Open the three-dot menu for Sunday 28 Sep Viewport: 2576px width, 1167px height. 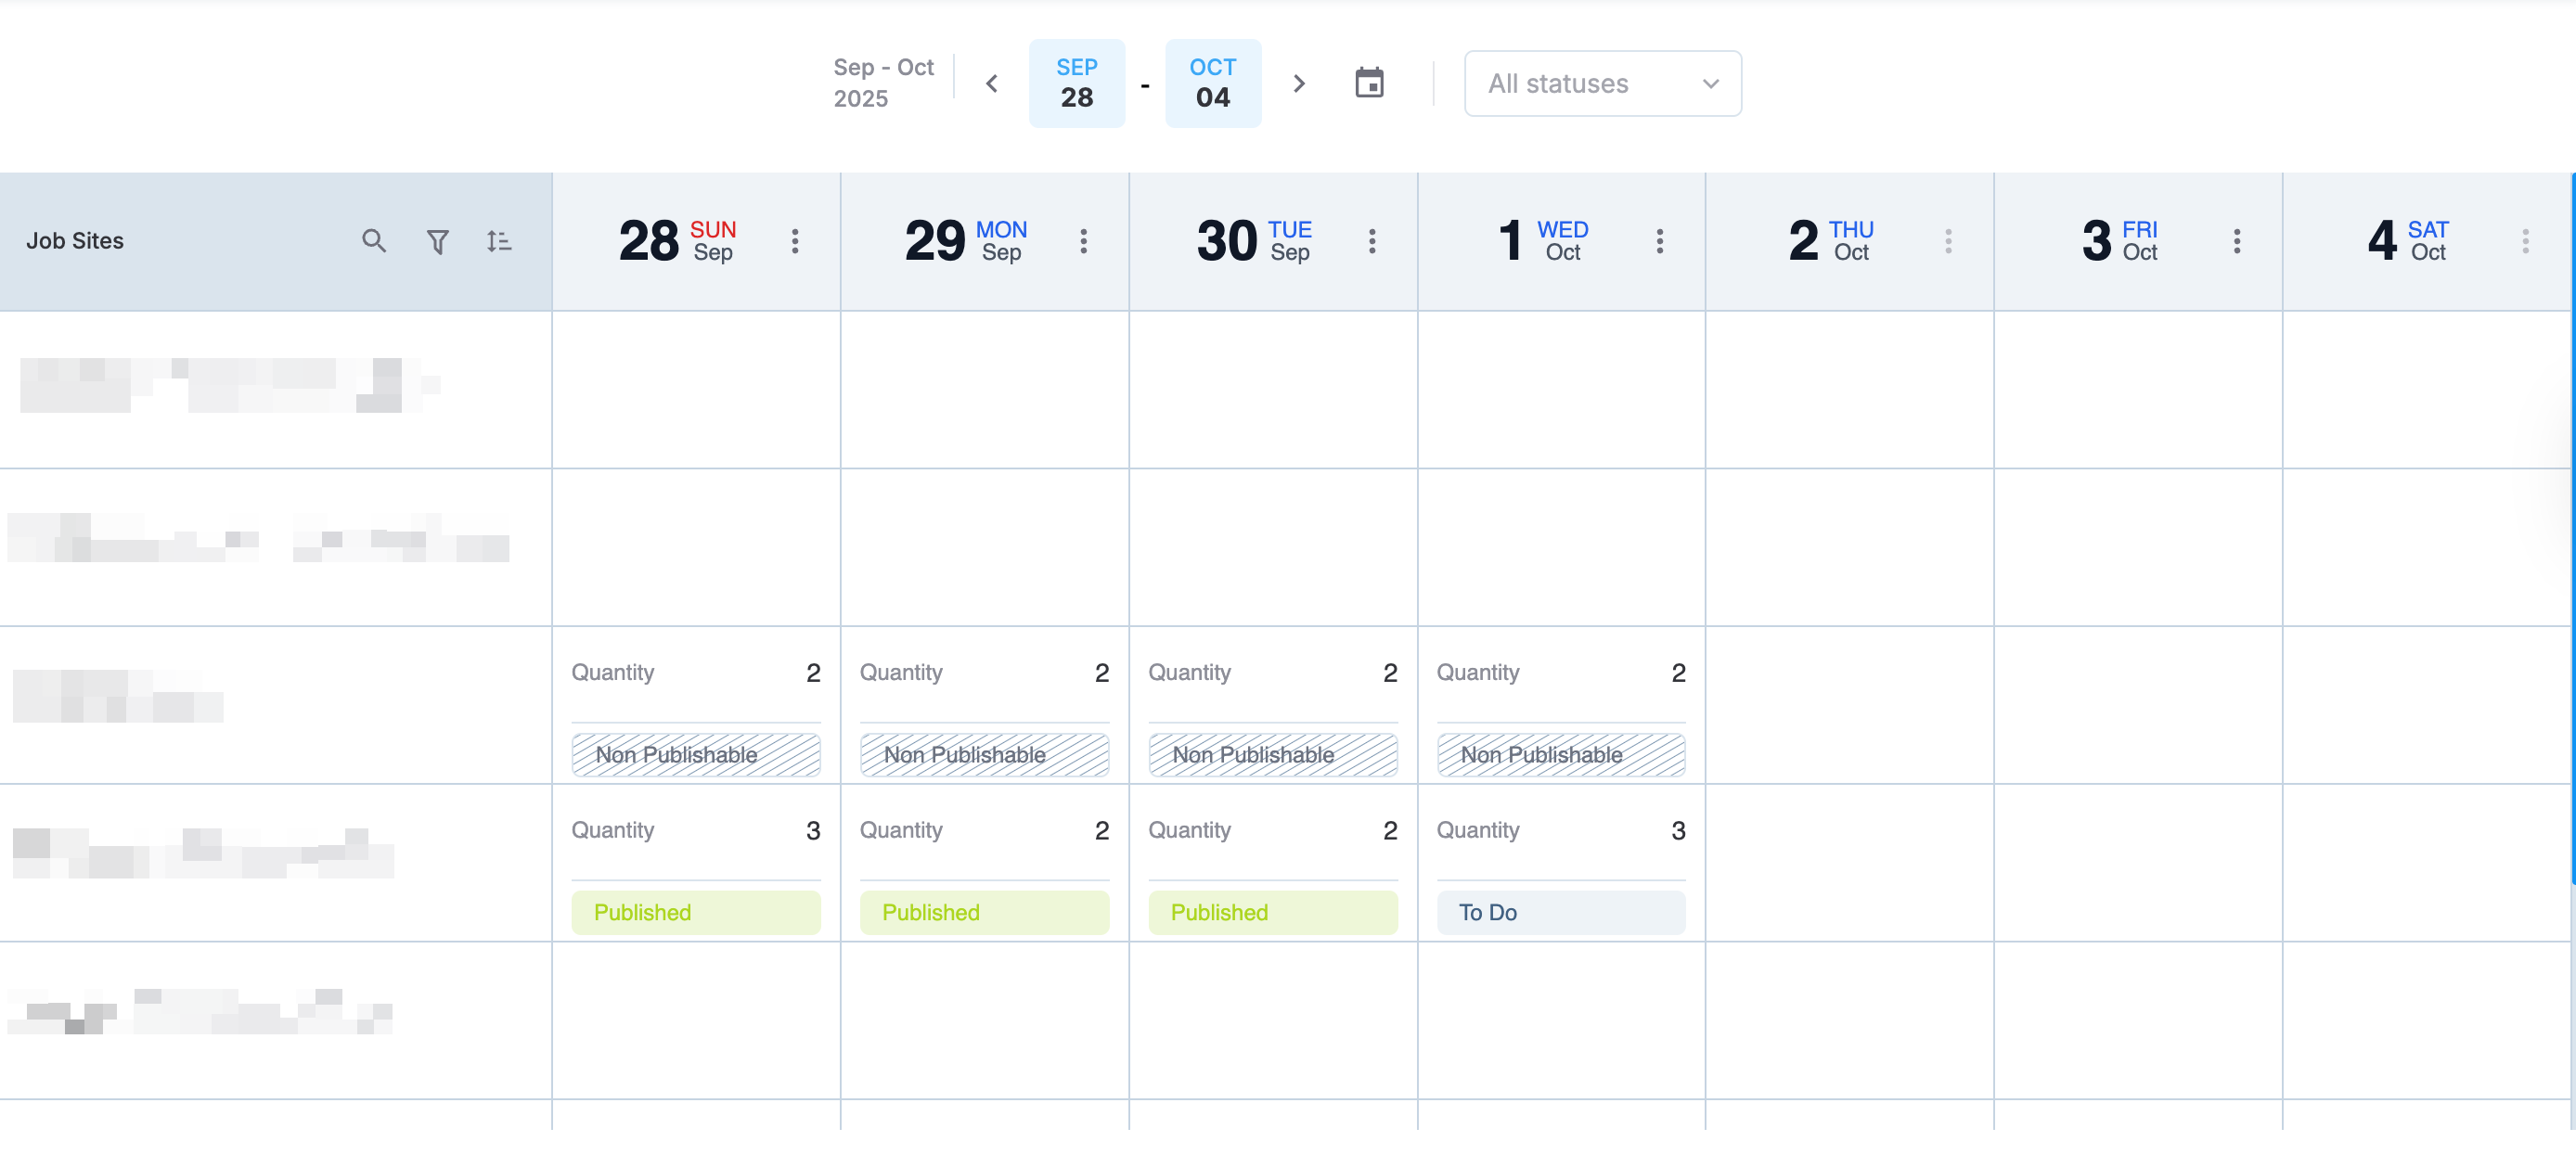pos(795,241)
